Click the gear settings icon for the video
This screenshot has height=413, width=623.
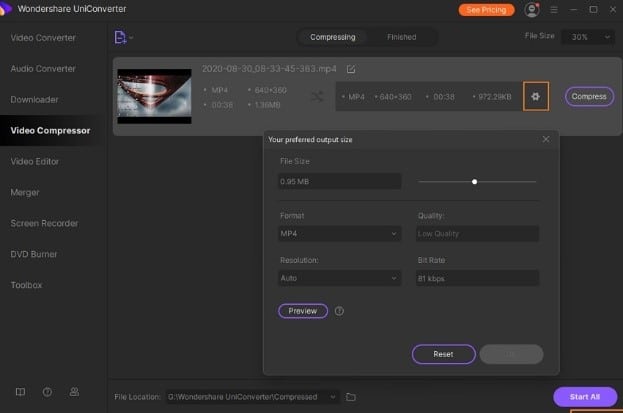(536, 96)
